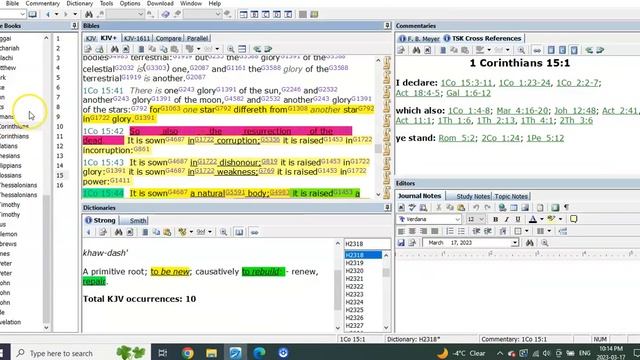Viewport: 640px width, 360px height.
Task: Click the bullet list icon in Editors
Action: point(461,231)
